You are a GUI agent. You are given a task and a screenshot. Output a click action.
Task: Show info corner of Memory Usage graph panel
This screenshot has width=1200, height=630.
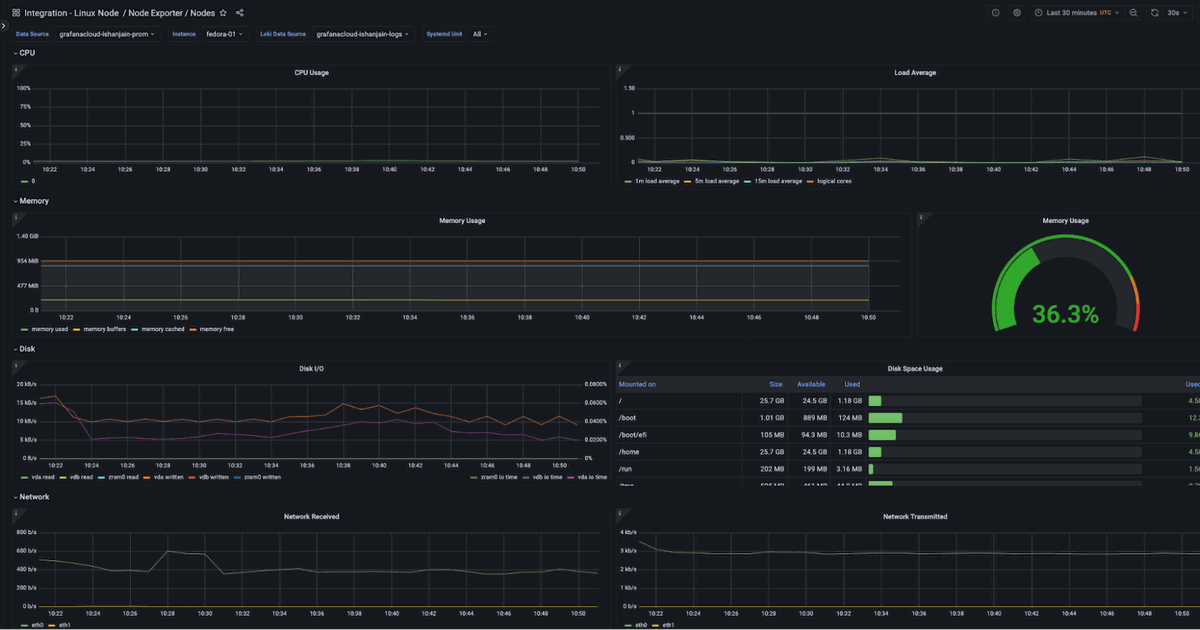(16, 217)
